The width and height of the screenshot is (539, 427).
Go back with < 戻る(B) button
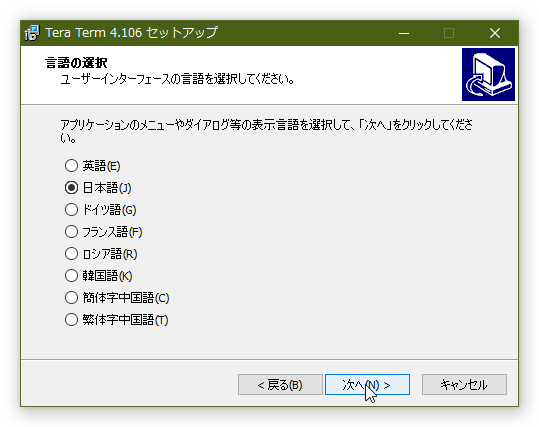tap(280, 385)
